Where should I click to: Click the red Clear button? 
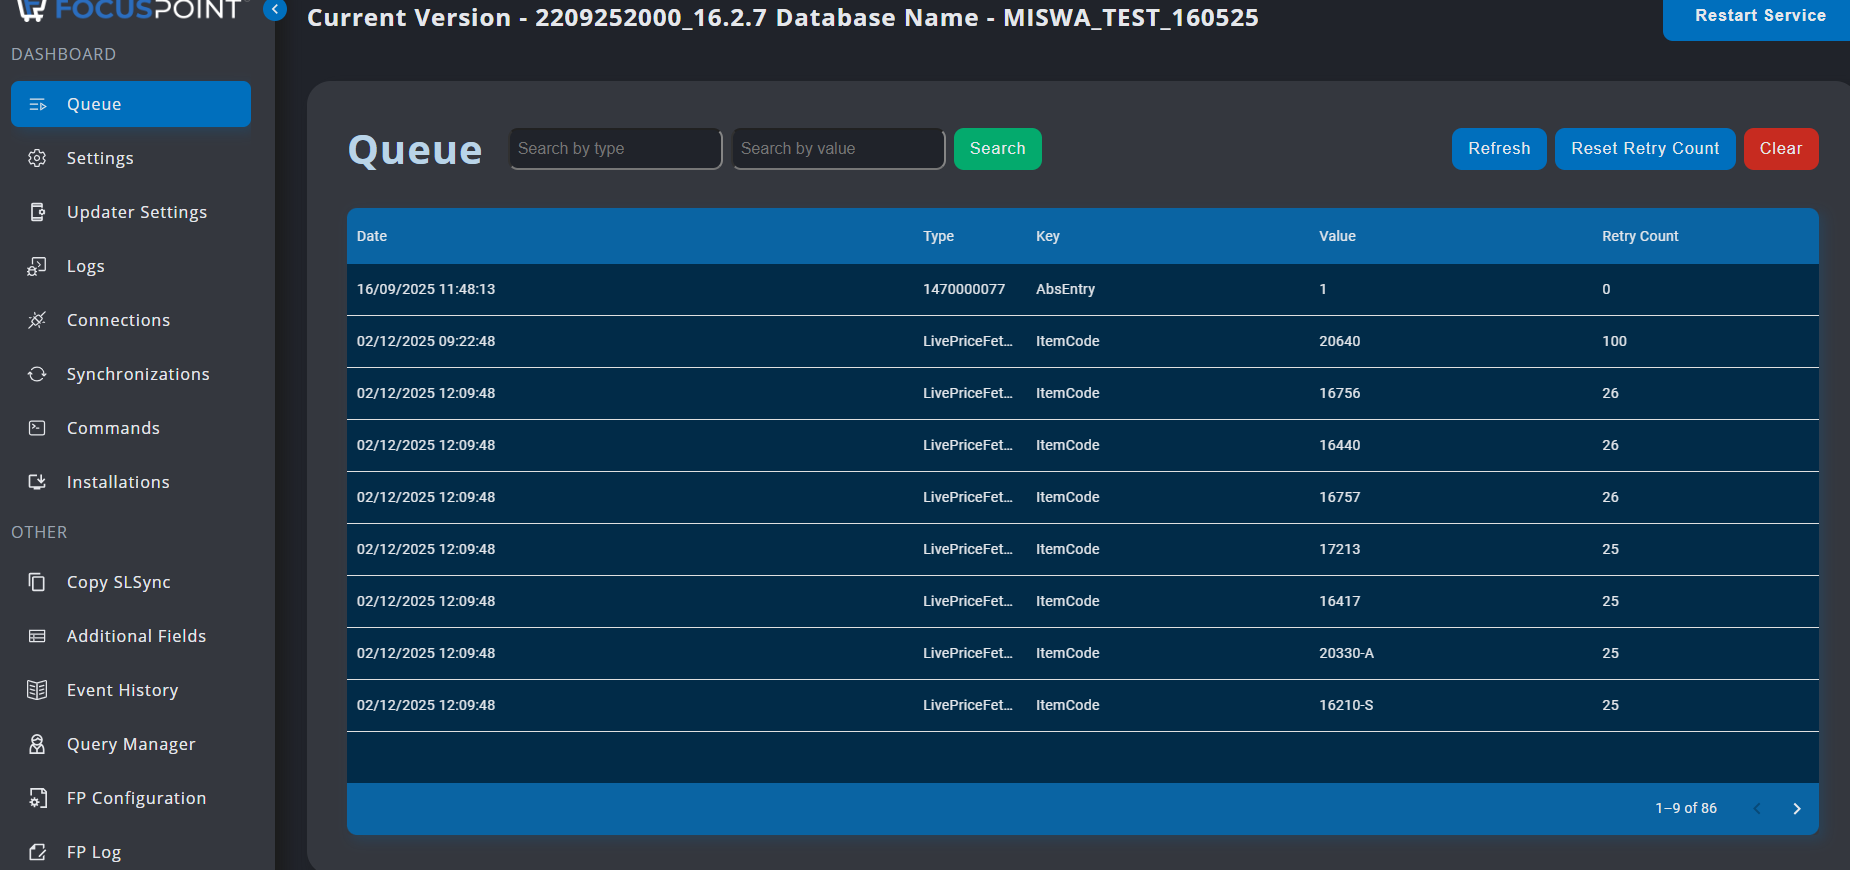click(x=1780, y=149)
